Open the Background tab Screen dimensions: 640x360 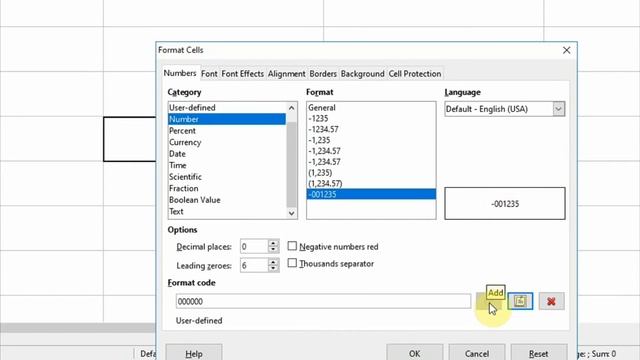click(362, 74)
